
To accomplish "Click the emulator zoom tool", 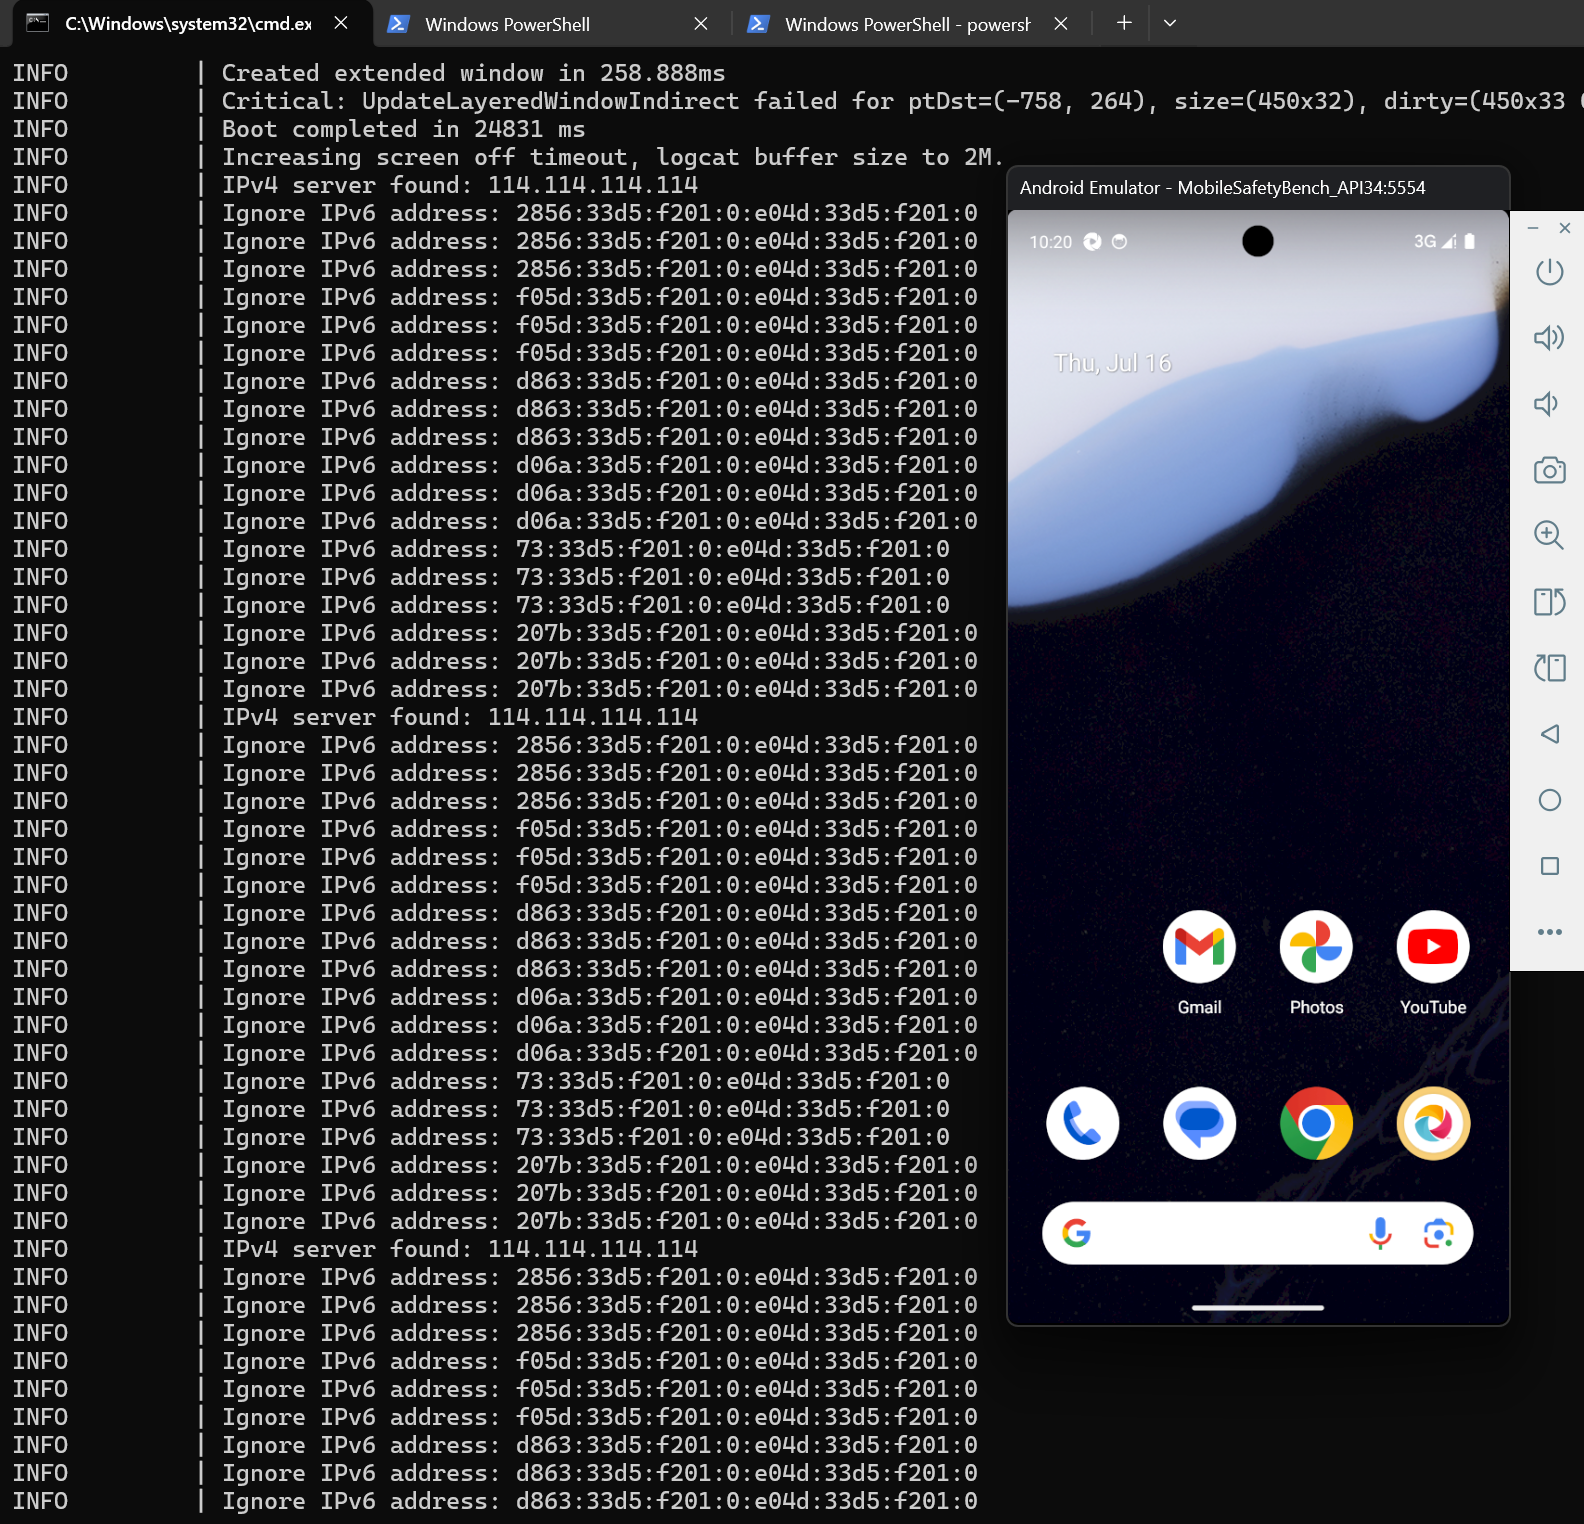I will 1549,535.
